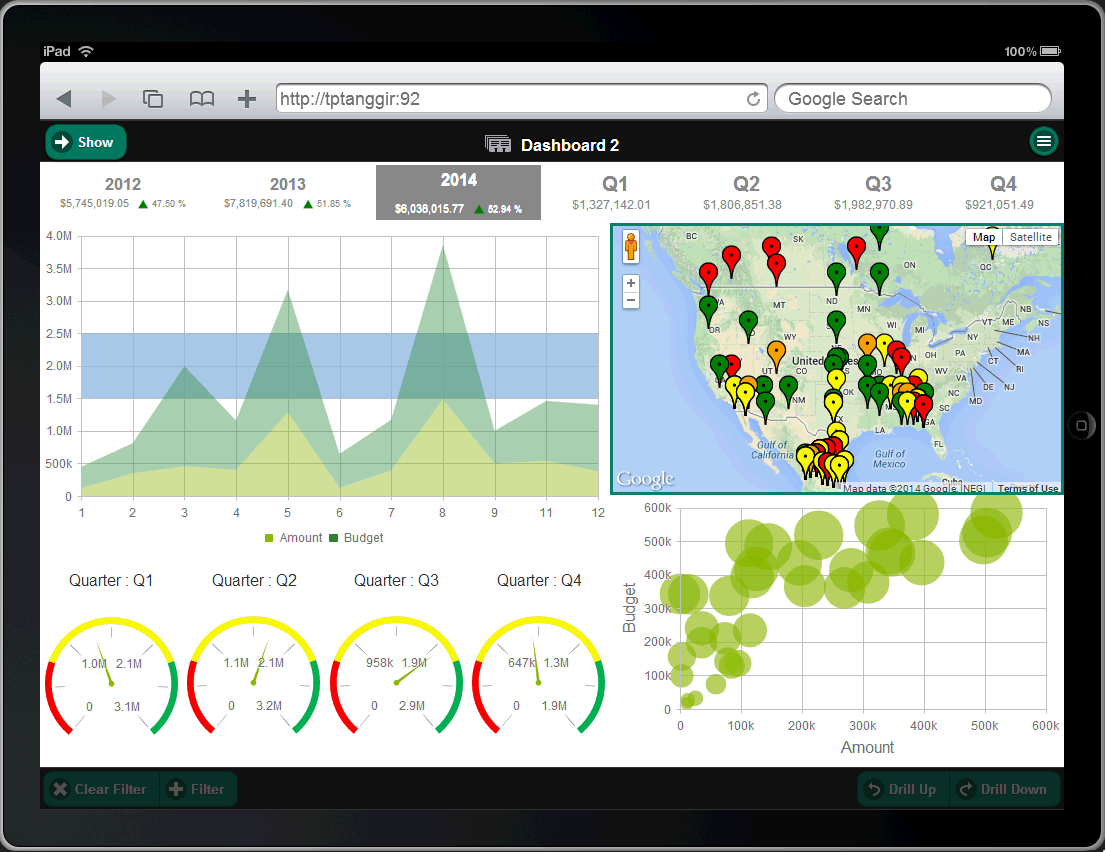Tap the browser back arrow

pos(64,99)
